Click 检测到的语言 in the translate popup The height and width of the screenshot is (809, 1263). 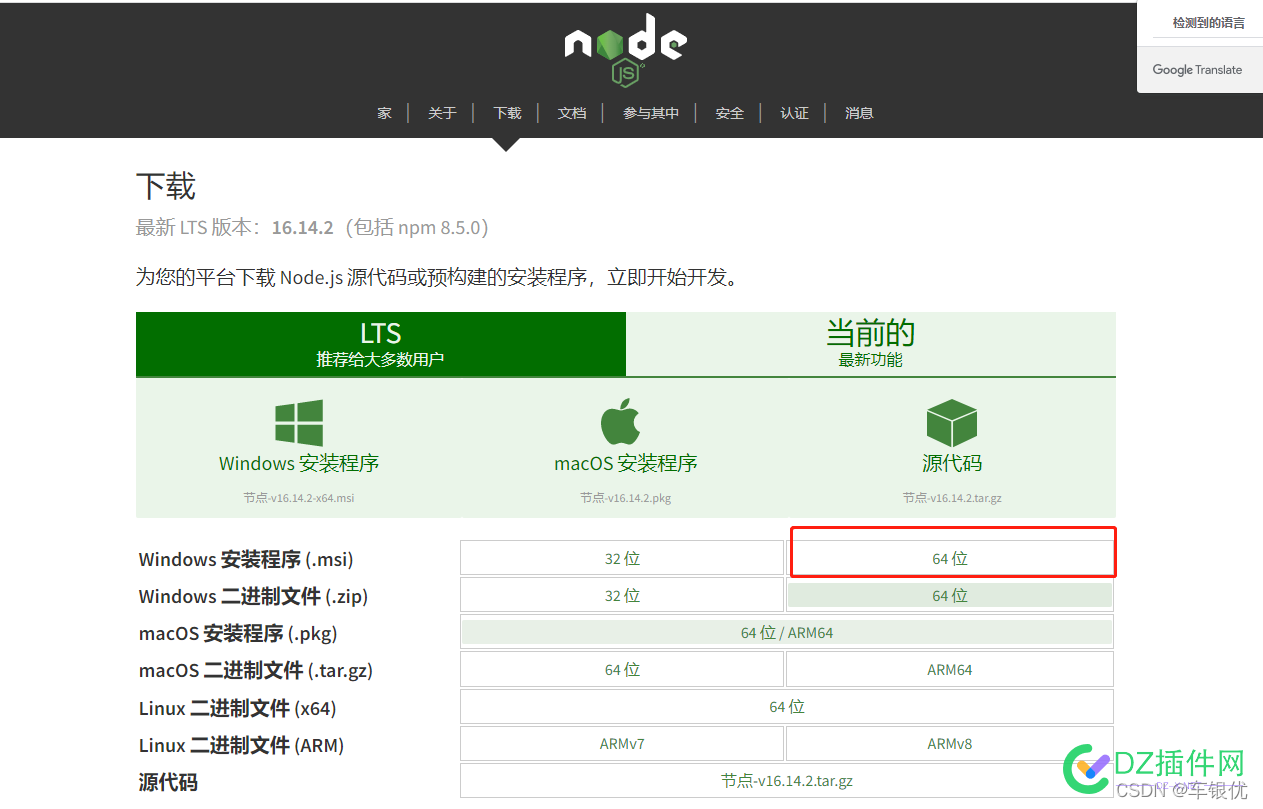point(1209,22)
